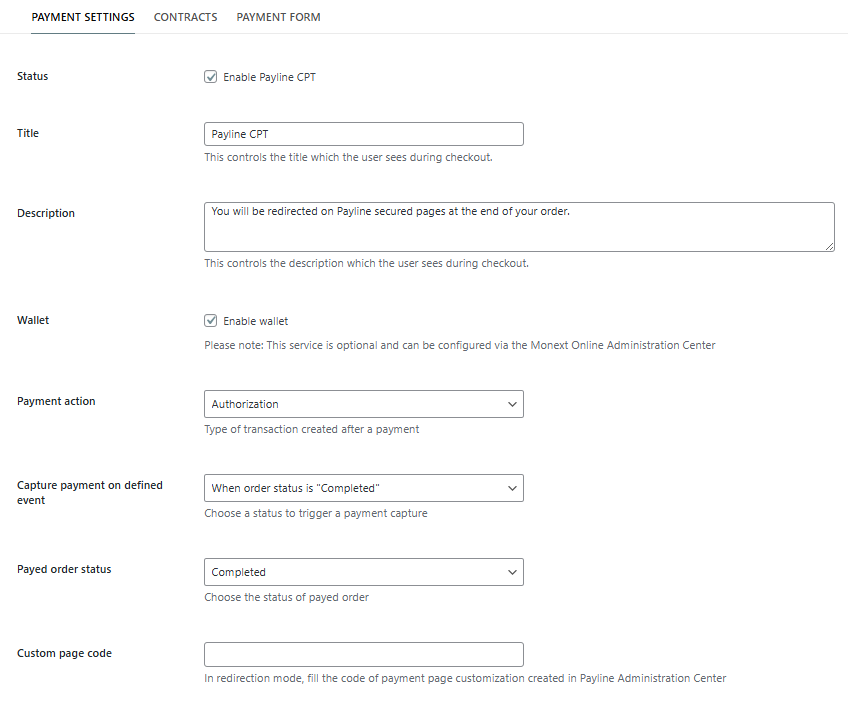Click the Title input field
This screenshot has width=848, height=704.
point(363,134)
